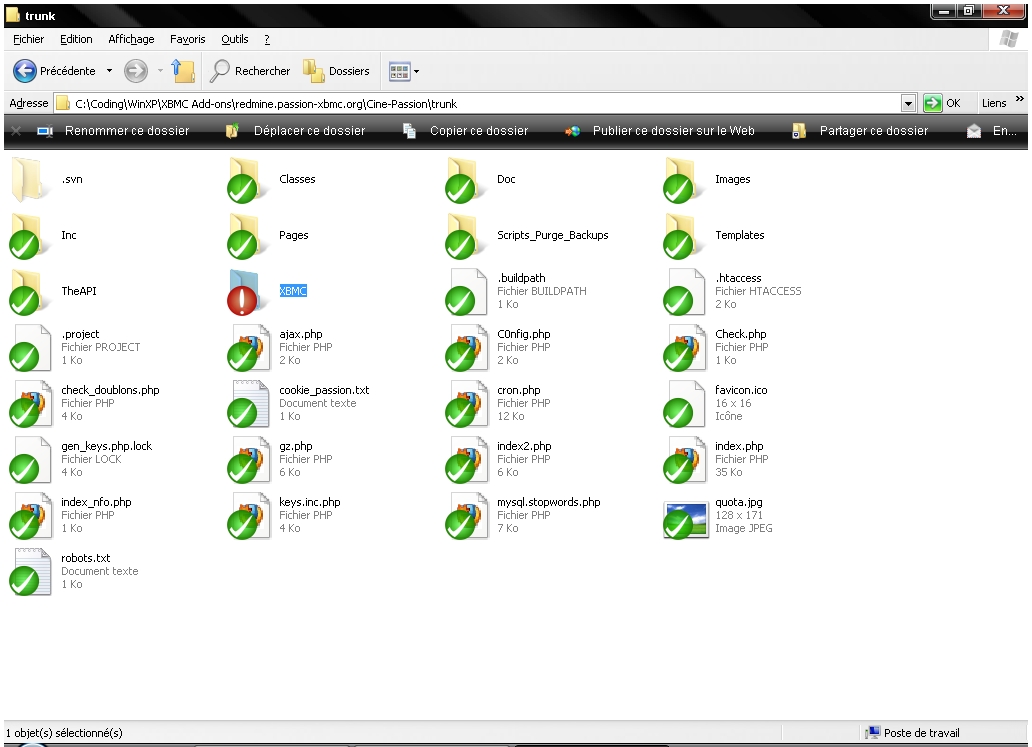Open the ? help menu
The width and height of the screenshot is (1032, 747).
click(267, 39)
